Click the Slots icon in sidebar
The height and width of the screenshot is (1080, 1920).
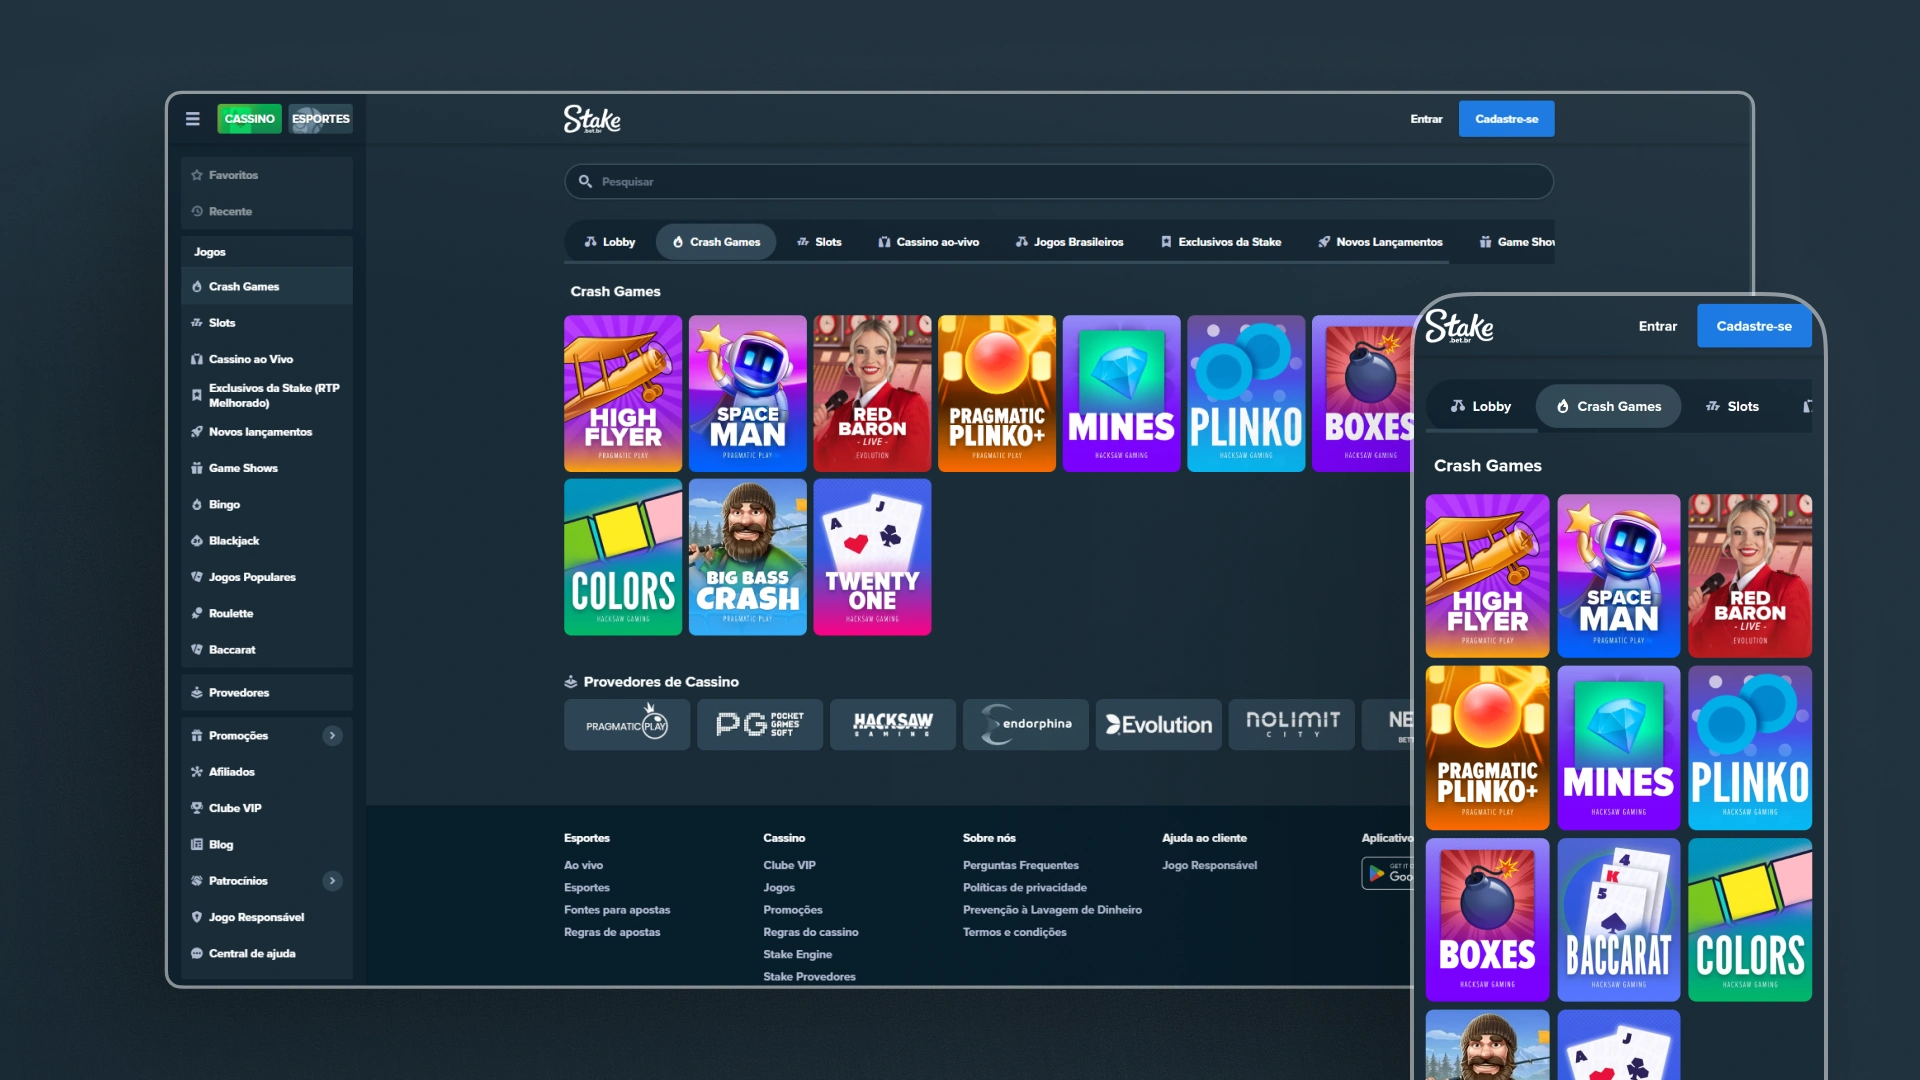(x=197, y=323)
